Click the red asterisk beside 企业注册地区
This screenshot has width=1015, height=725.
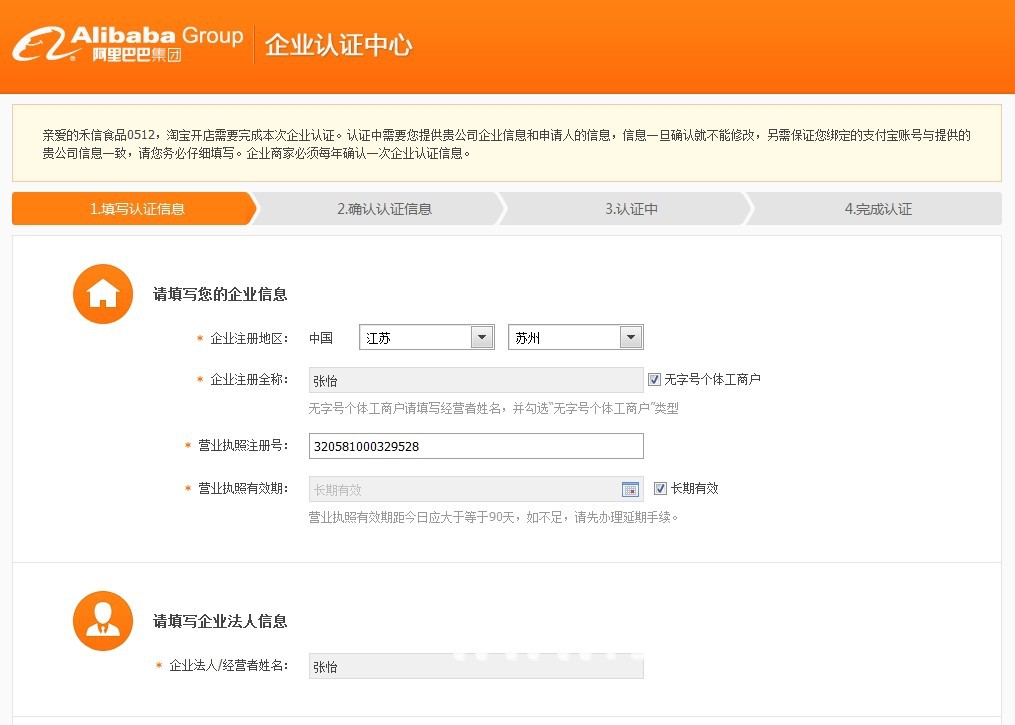pos(198,337)
